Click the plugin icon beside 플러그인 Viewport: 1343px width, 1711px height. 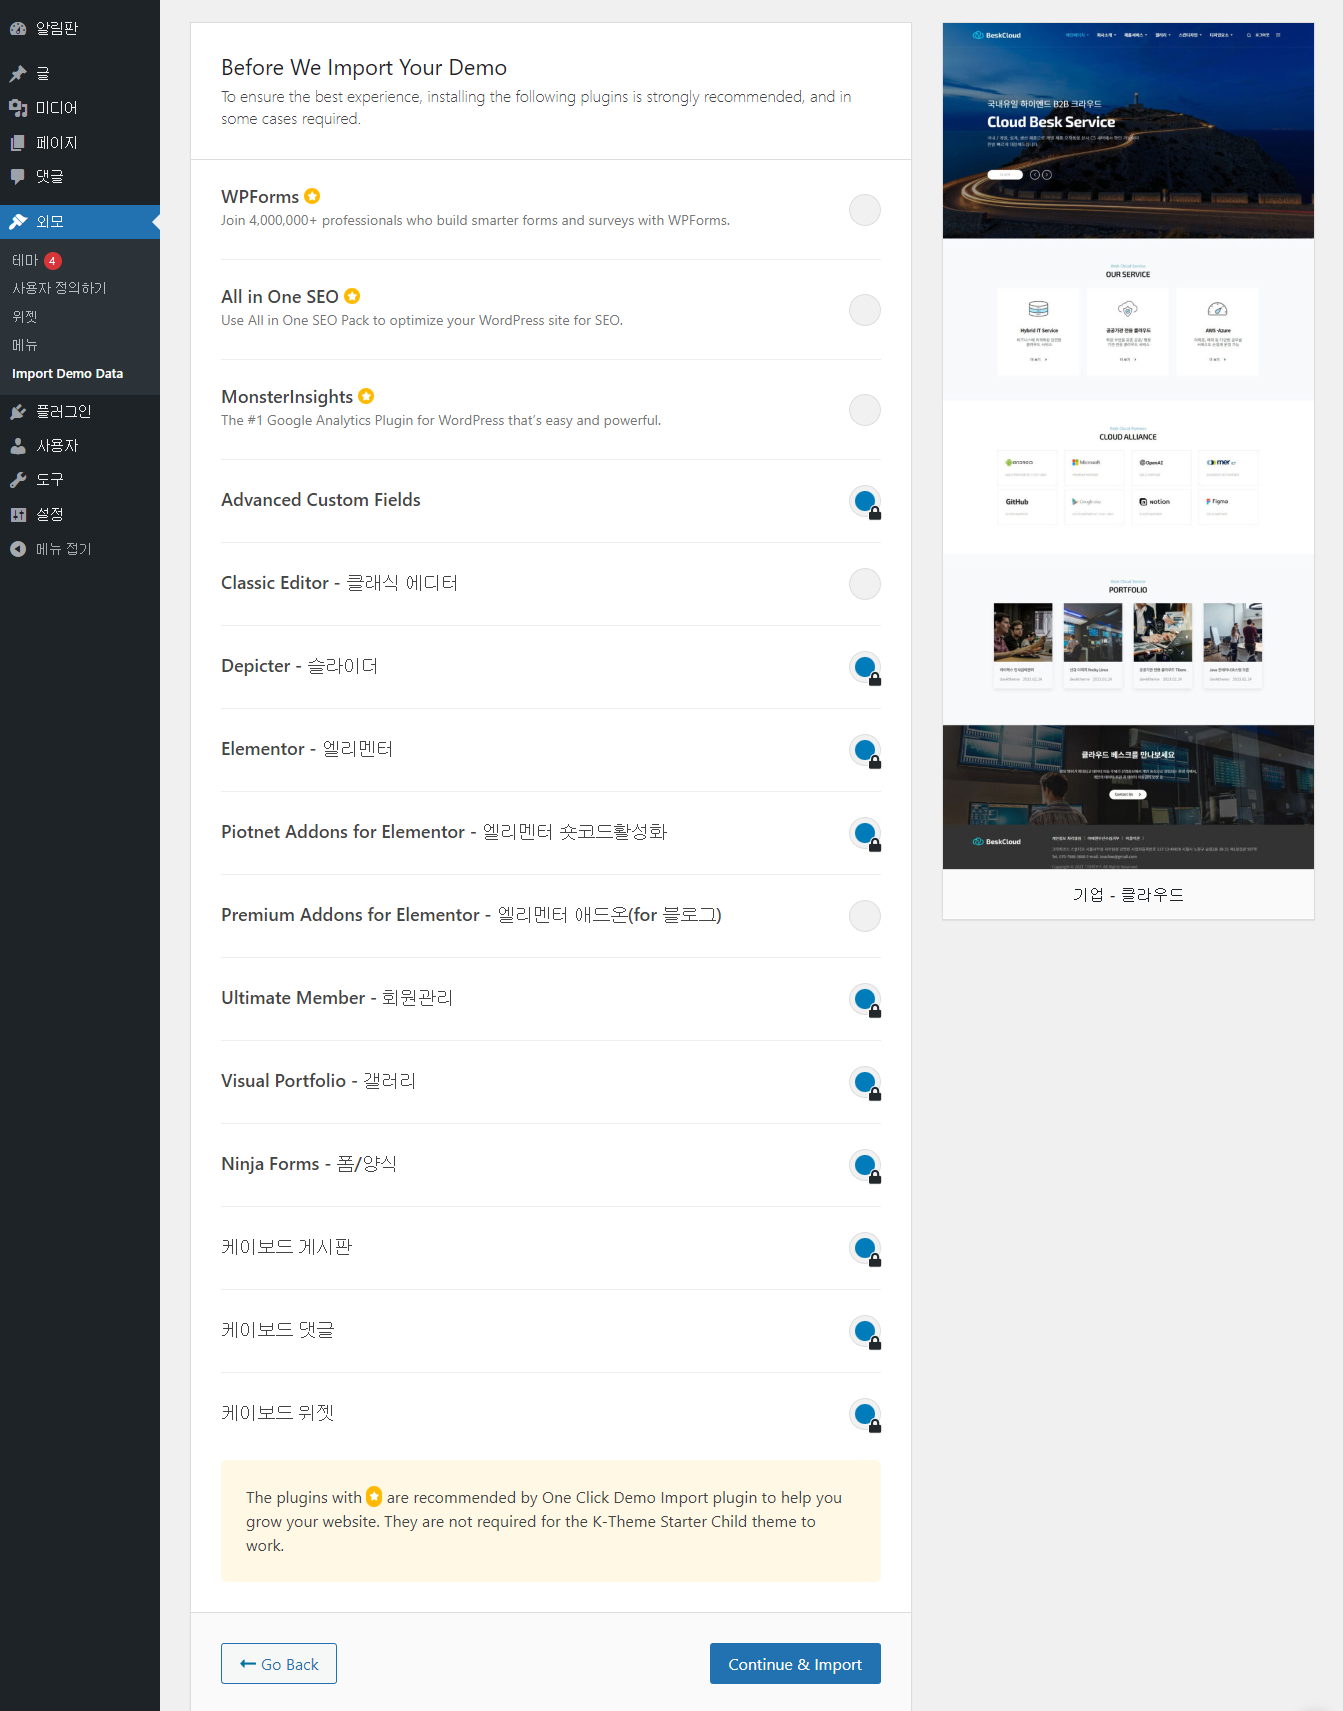point(18,412)
